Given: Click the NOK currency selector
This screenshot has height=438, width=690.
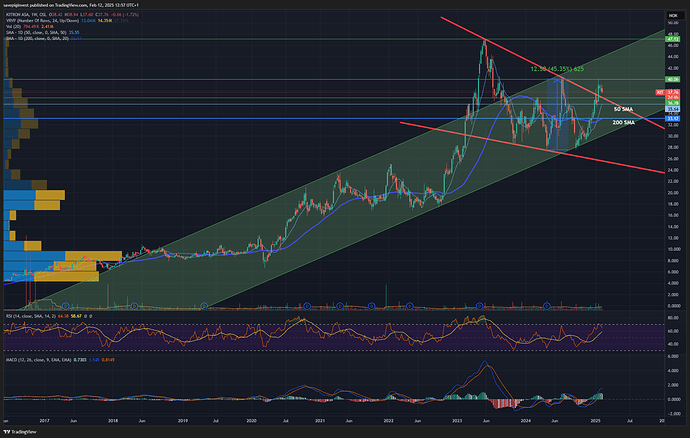Looking at the screenshot, I should [x=673, y=15].
